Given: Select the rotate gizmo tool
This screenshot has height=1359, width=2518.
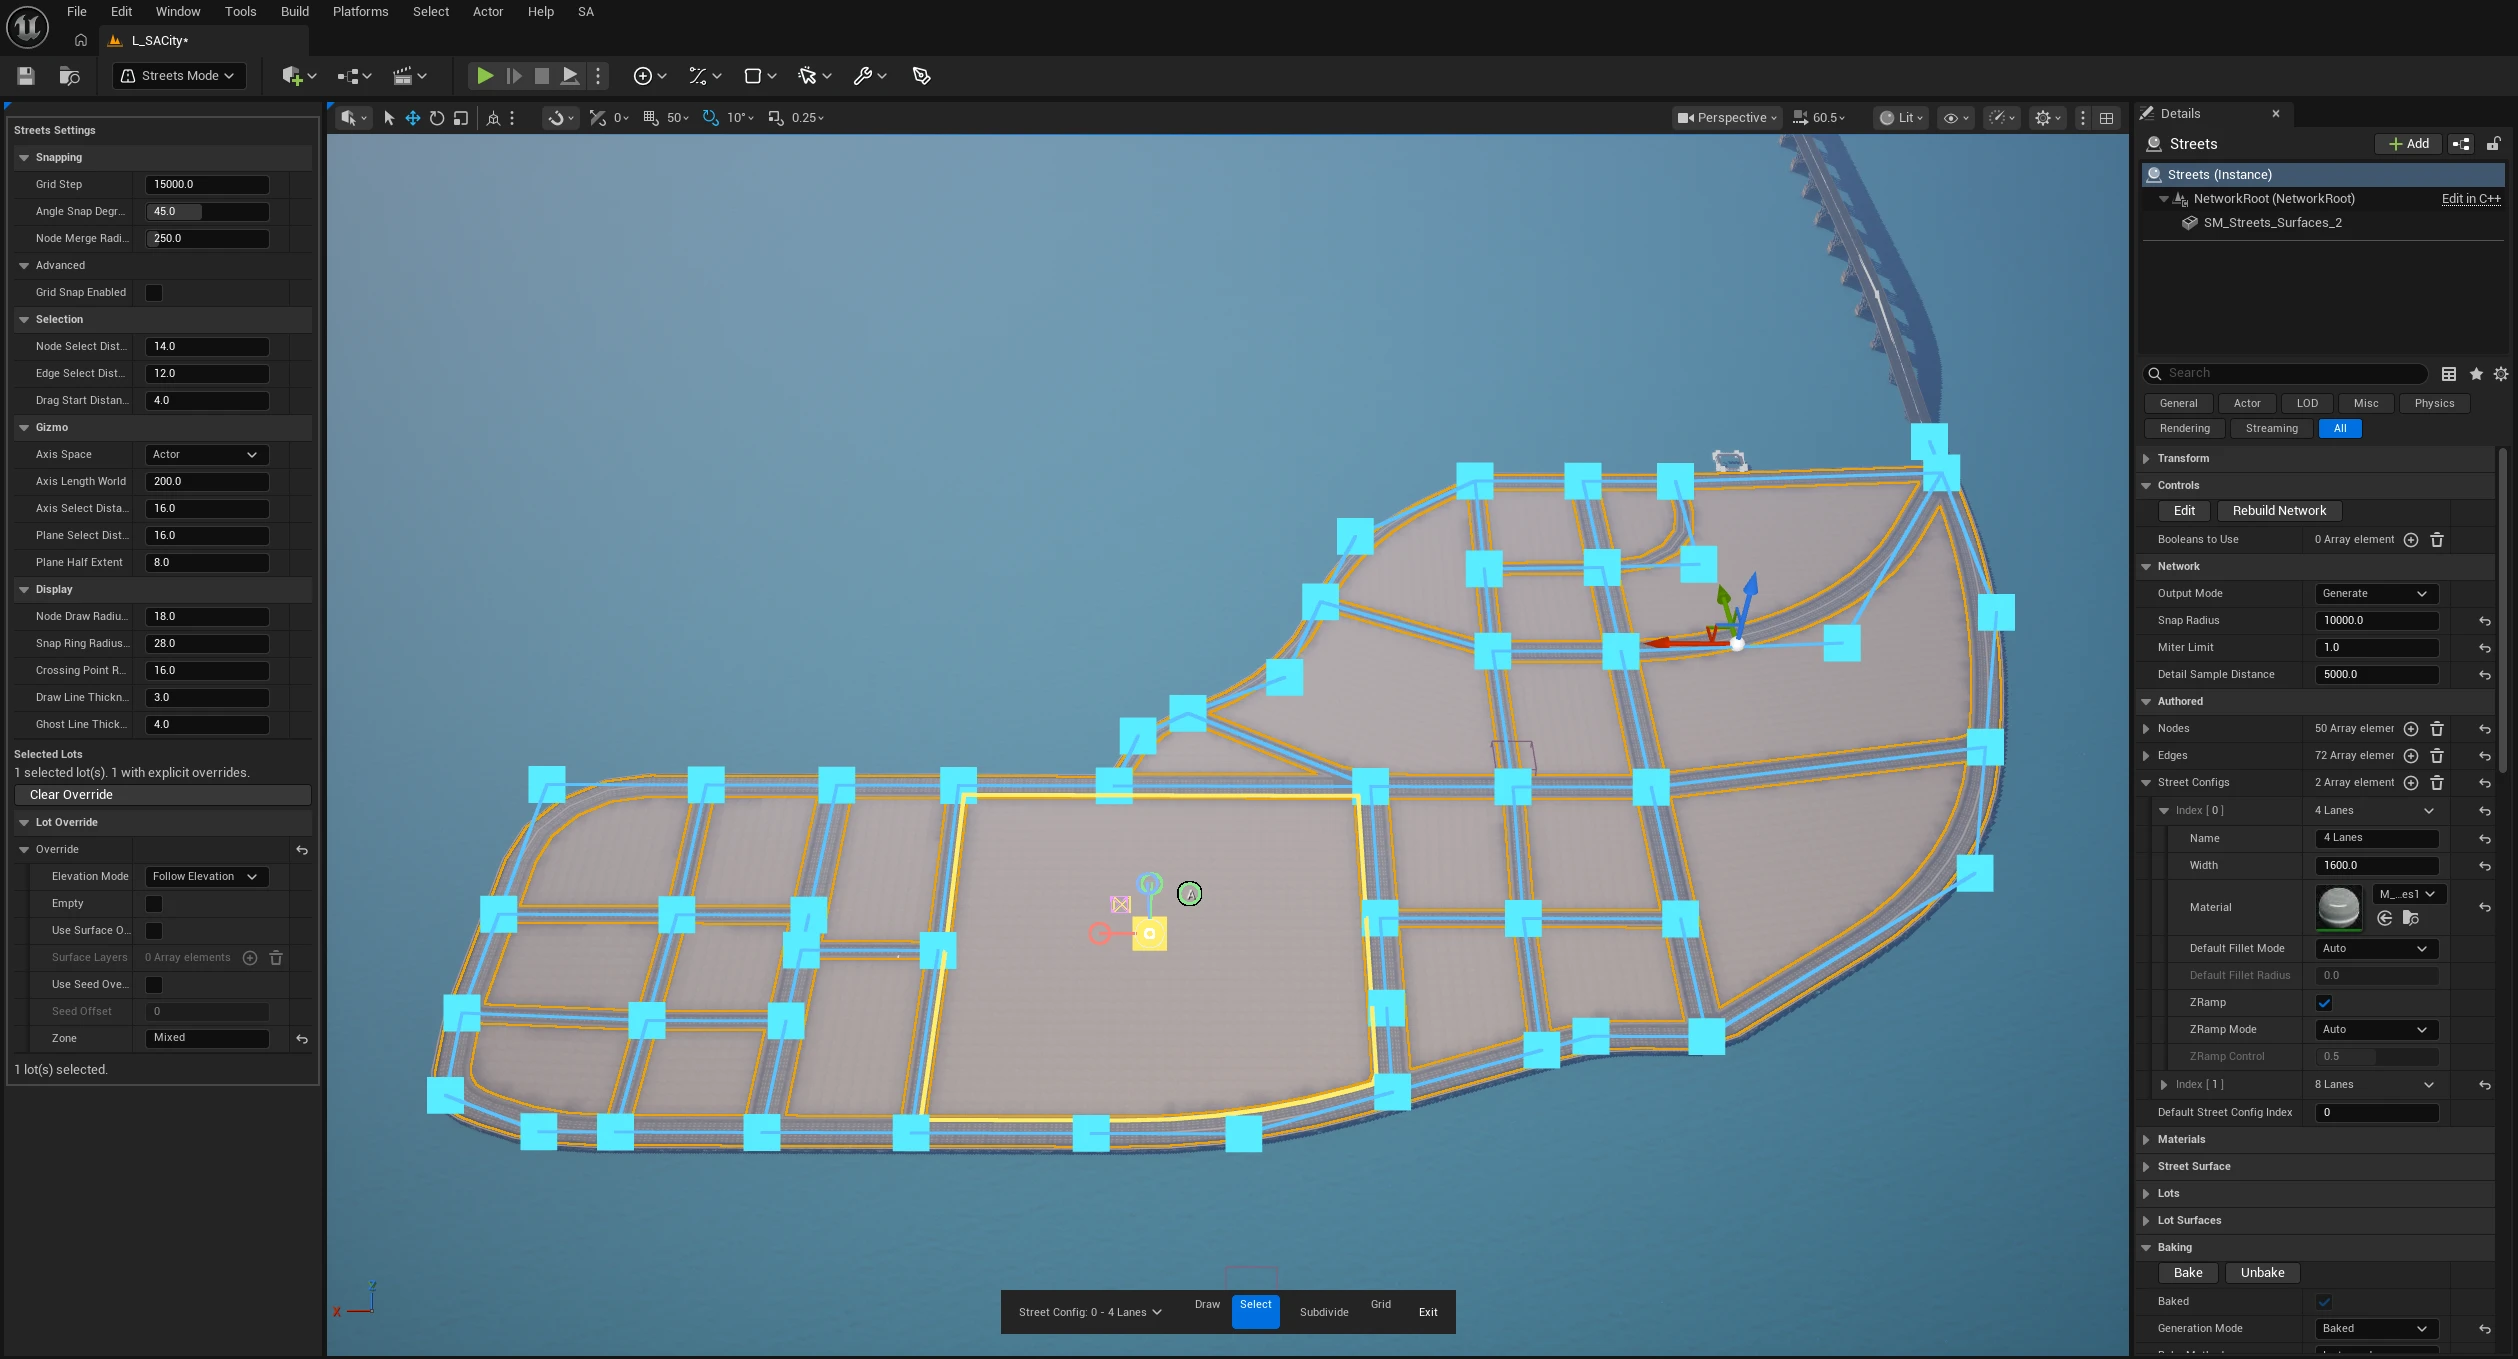Looking at the screenshot, I should (x=437, y=118).
